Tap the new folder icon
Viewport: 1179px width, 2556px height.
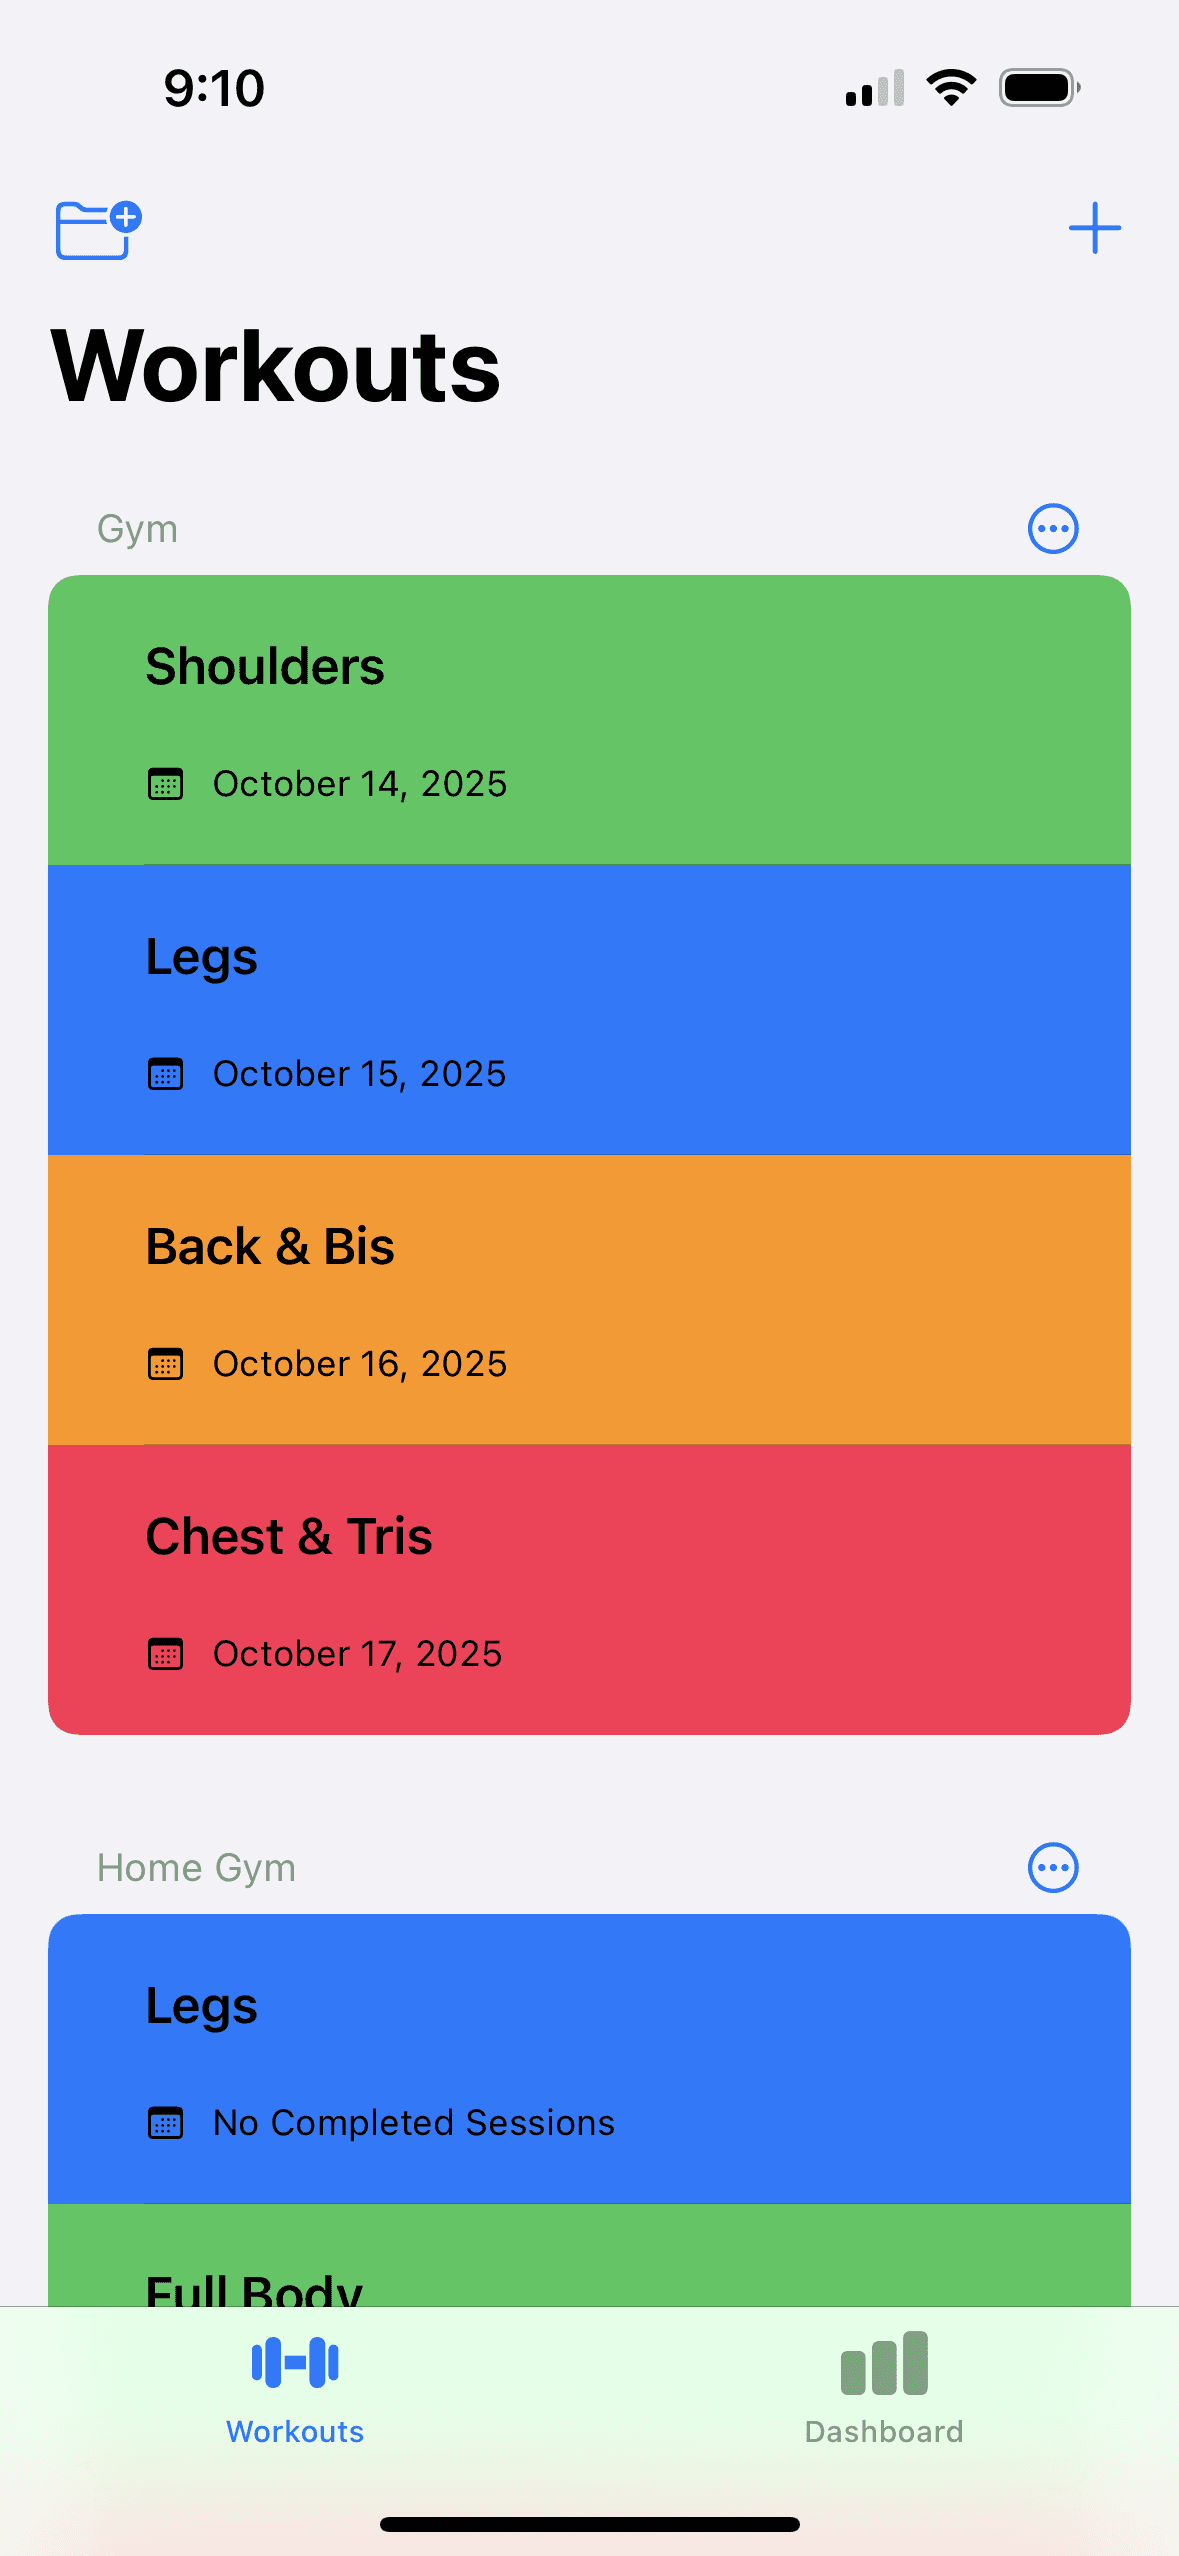(98, 229)
